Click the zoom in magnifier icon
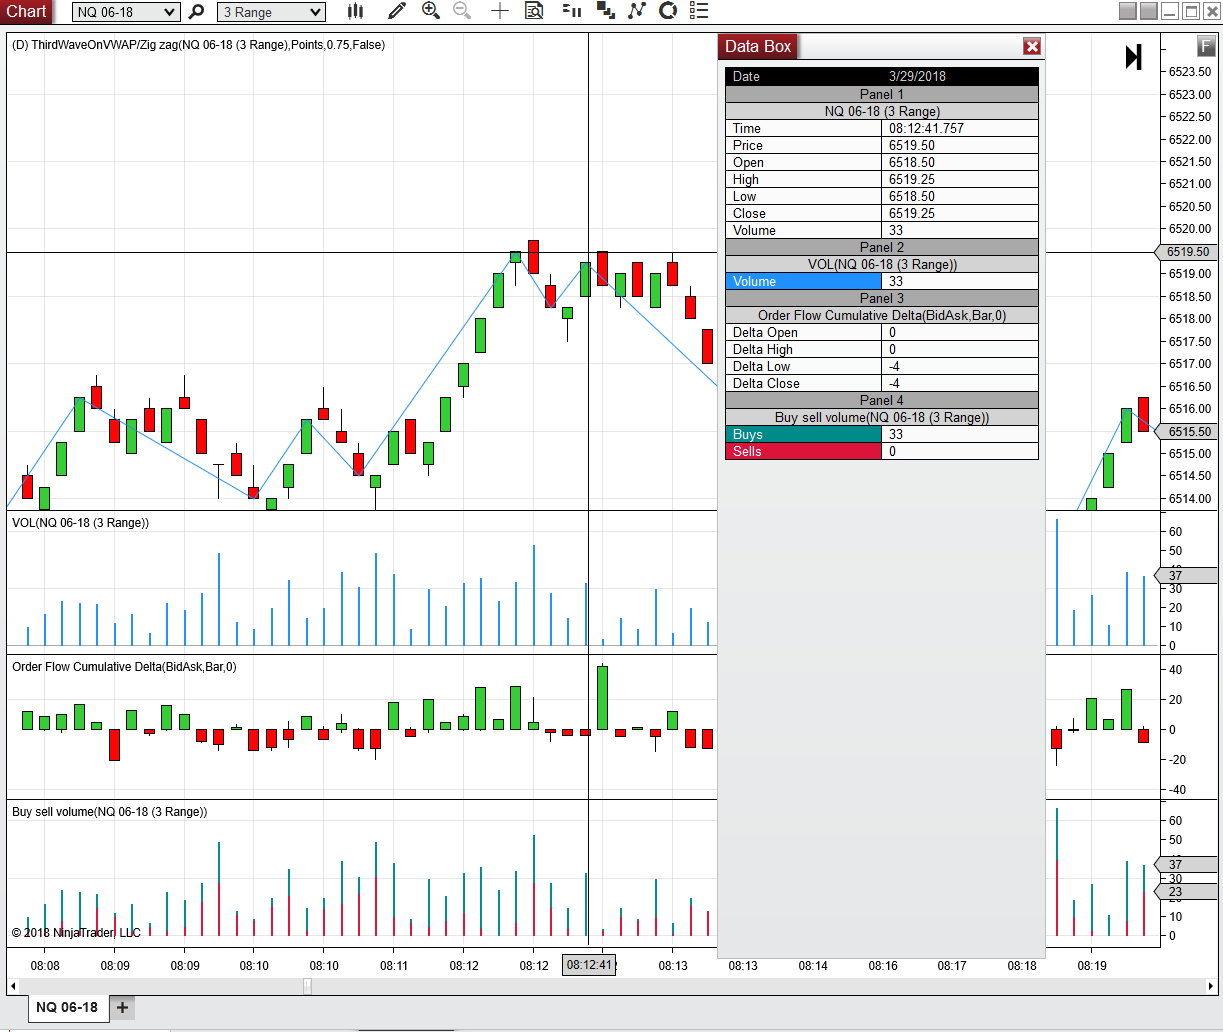Screen dimensions: 1223x1032 point(431,11)
